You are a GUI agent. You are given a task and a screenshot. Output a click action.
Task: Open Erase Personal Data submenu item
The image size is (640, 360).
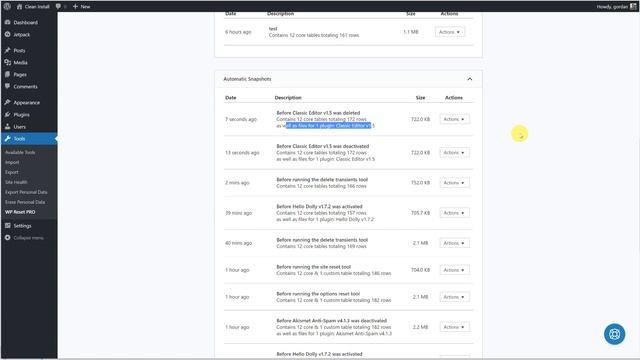(x=25, y=202)
